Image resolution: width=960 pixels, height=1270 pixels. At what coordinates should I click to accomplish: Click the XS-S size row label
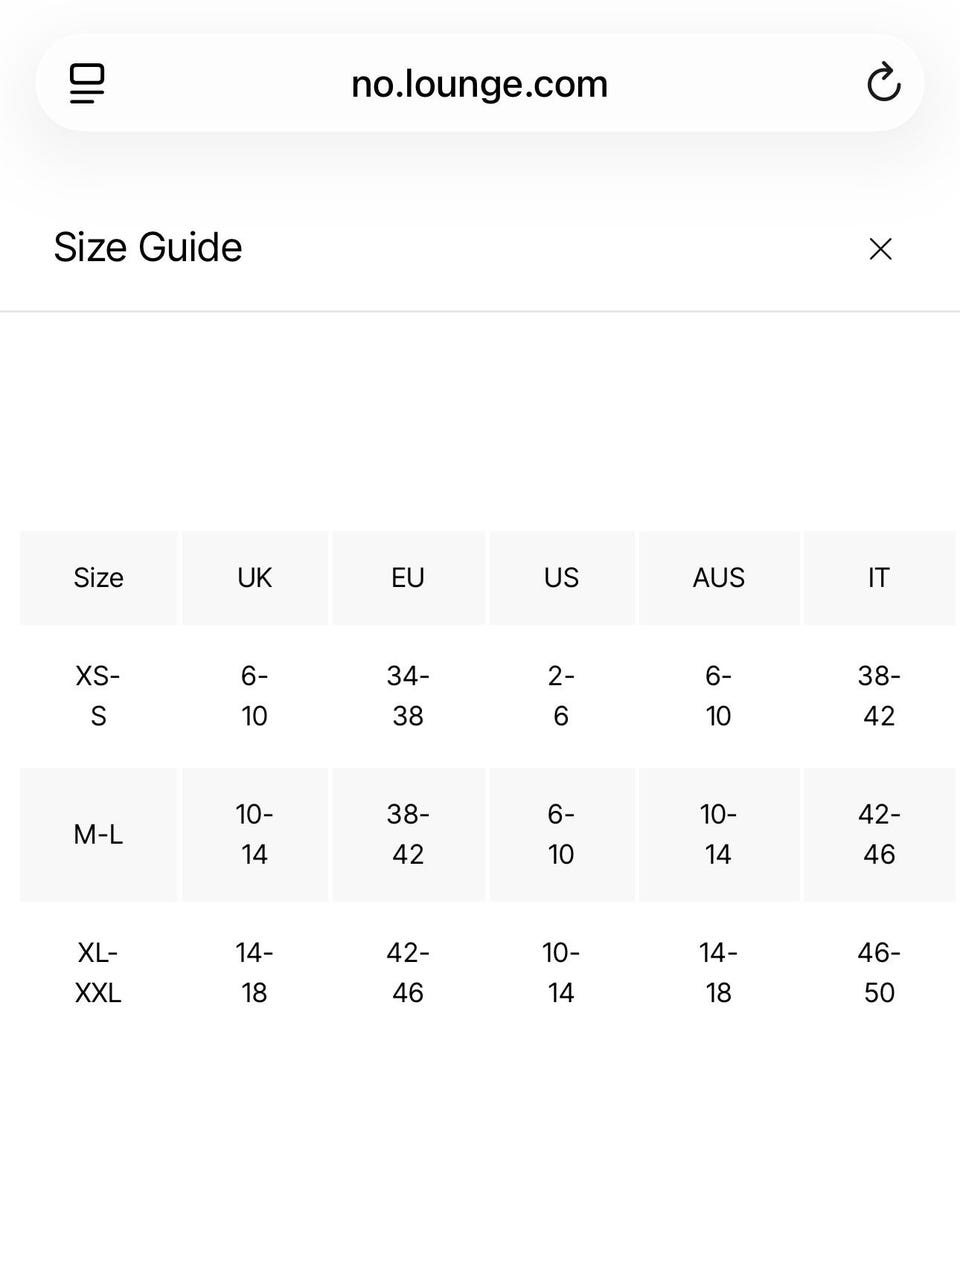tap(98, 696)
